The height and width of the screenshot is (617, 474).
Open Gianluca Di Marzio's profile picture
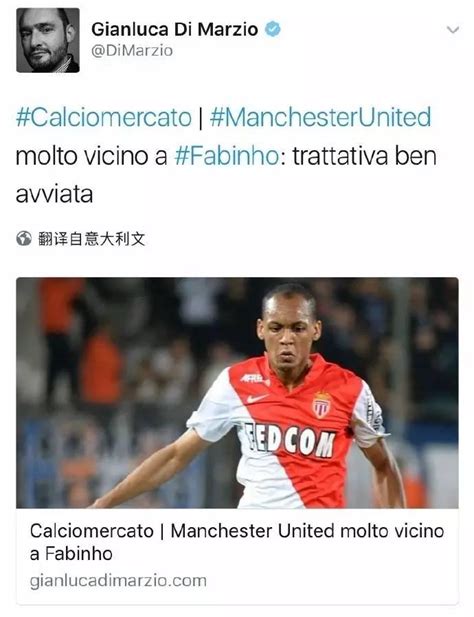pos(48,40)
